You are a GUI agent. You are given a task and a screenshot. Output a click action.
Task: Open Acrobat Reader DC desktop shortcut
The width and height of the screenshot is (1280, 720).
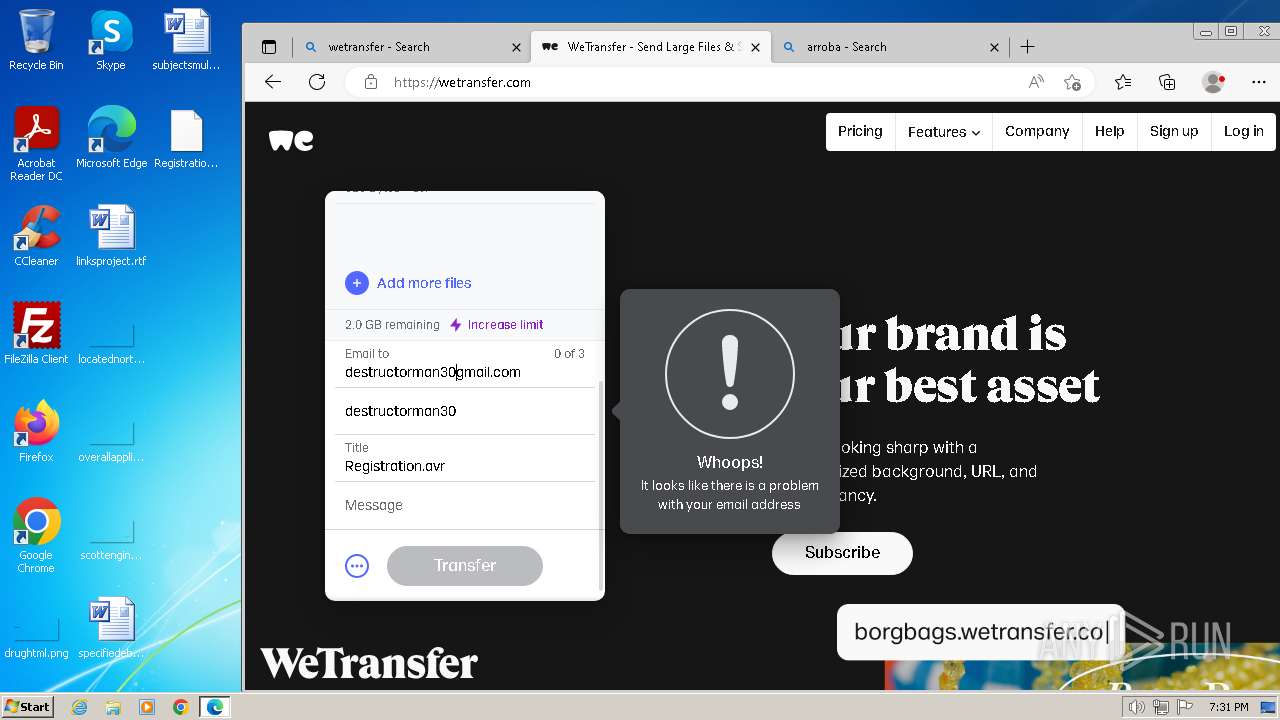tap(36, 144)
